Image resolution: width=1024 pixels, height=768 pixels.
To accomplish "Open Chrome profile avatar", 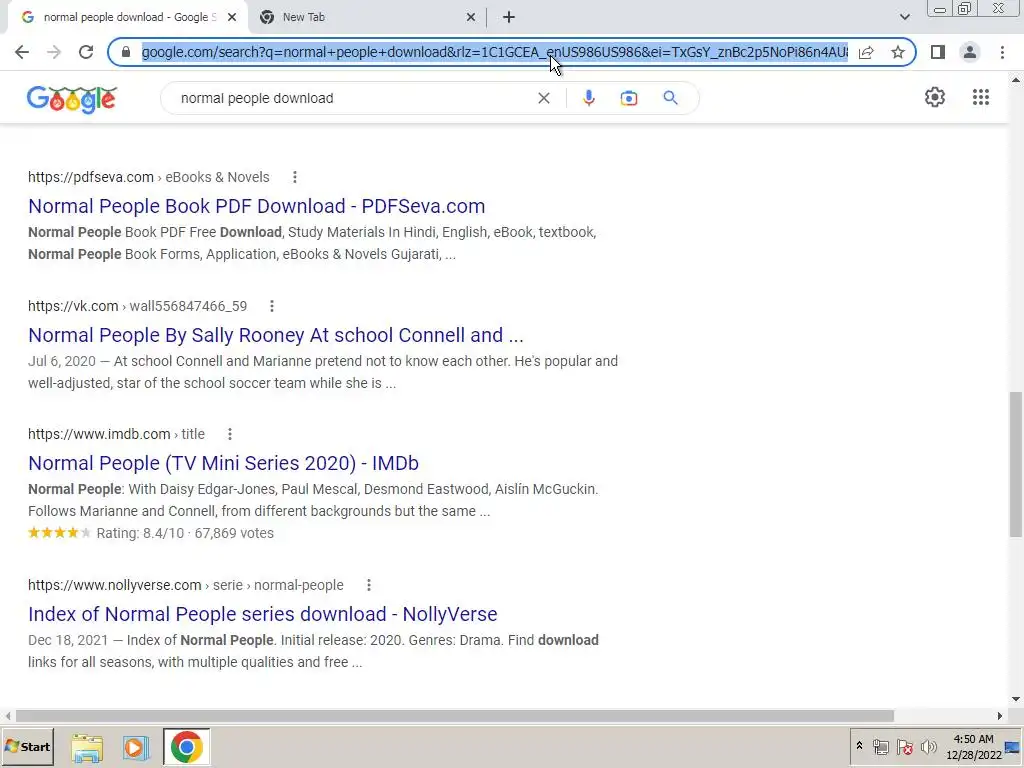I will (970, 52).
